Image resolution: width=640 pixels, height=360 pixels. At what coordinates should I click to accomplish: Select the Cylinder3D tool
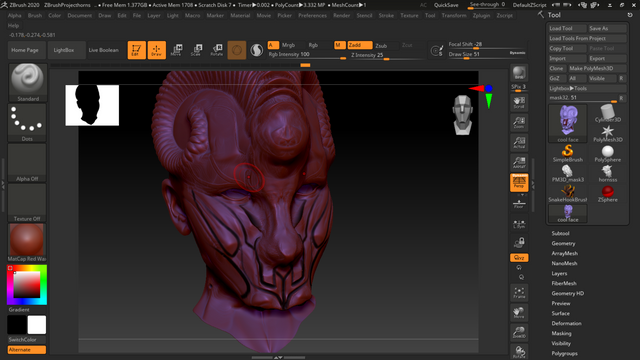click(x=607, y=113)
